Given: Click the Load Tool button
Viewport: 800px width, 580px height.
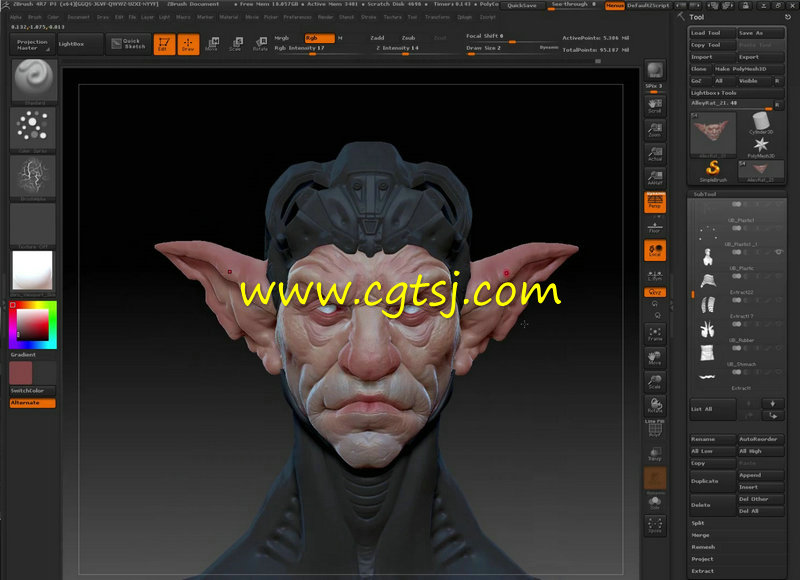Looking at the screenshot, I should point(712,33).
